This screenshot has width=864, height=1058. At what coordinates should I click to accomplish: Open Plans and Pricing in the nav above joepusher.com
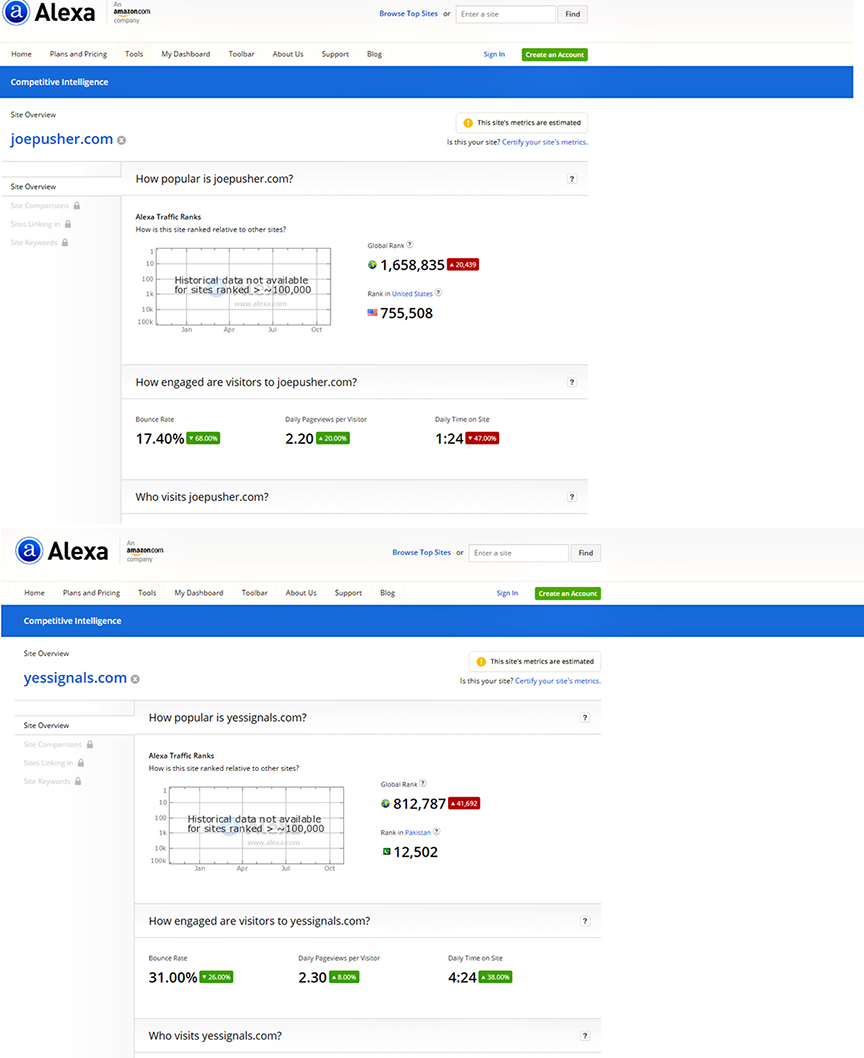(x=78, y=54)
